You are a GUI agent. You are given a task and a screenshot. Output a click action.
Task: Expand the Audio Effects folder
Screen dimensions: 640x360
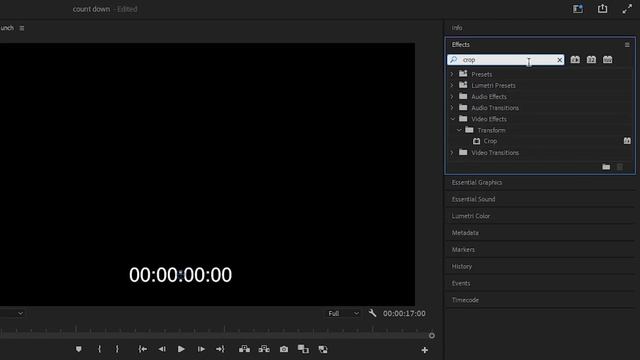click(452, 97)
